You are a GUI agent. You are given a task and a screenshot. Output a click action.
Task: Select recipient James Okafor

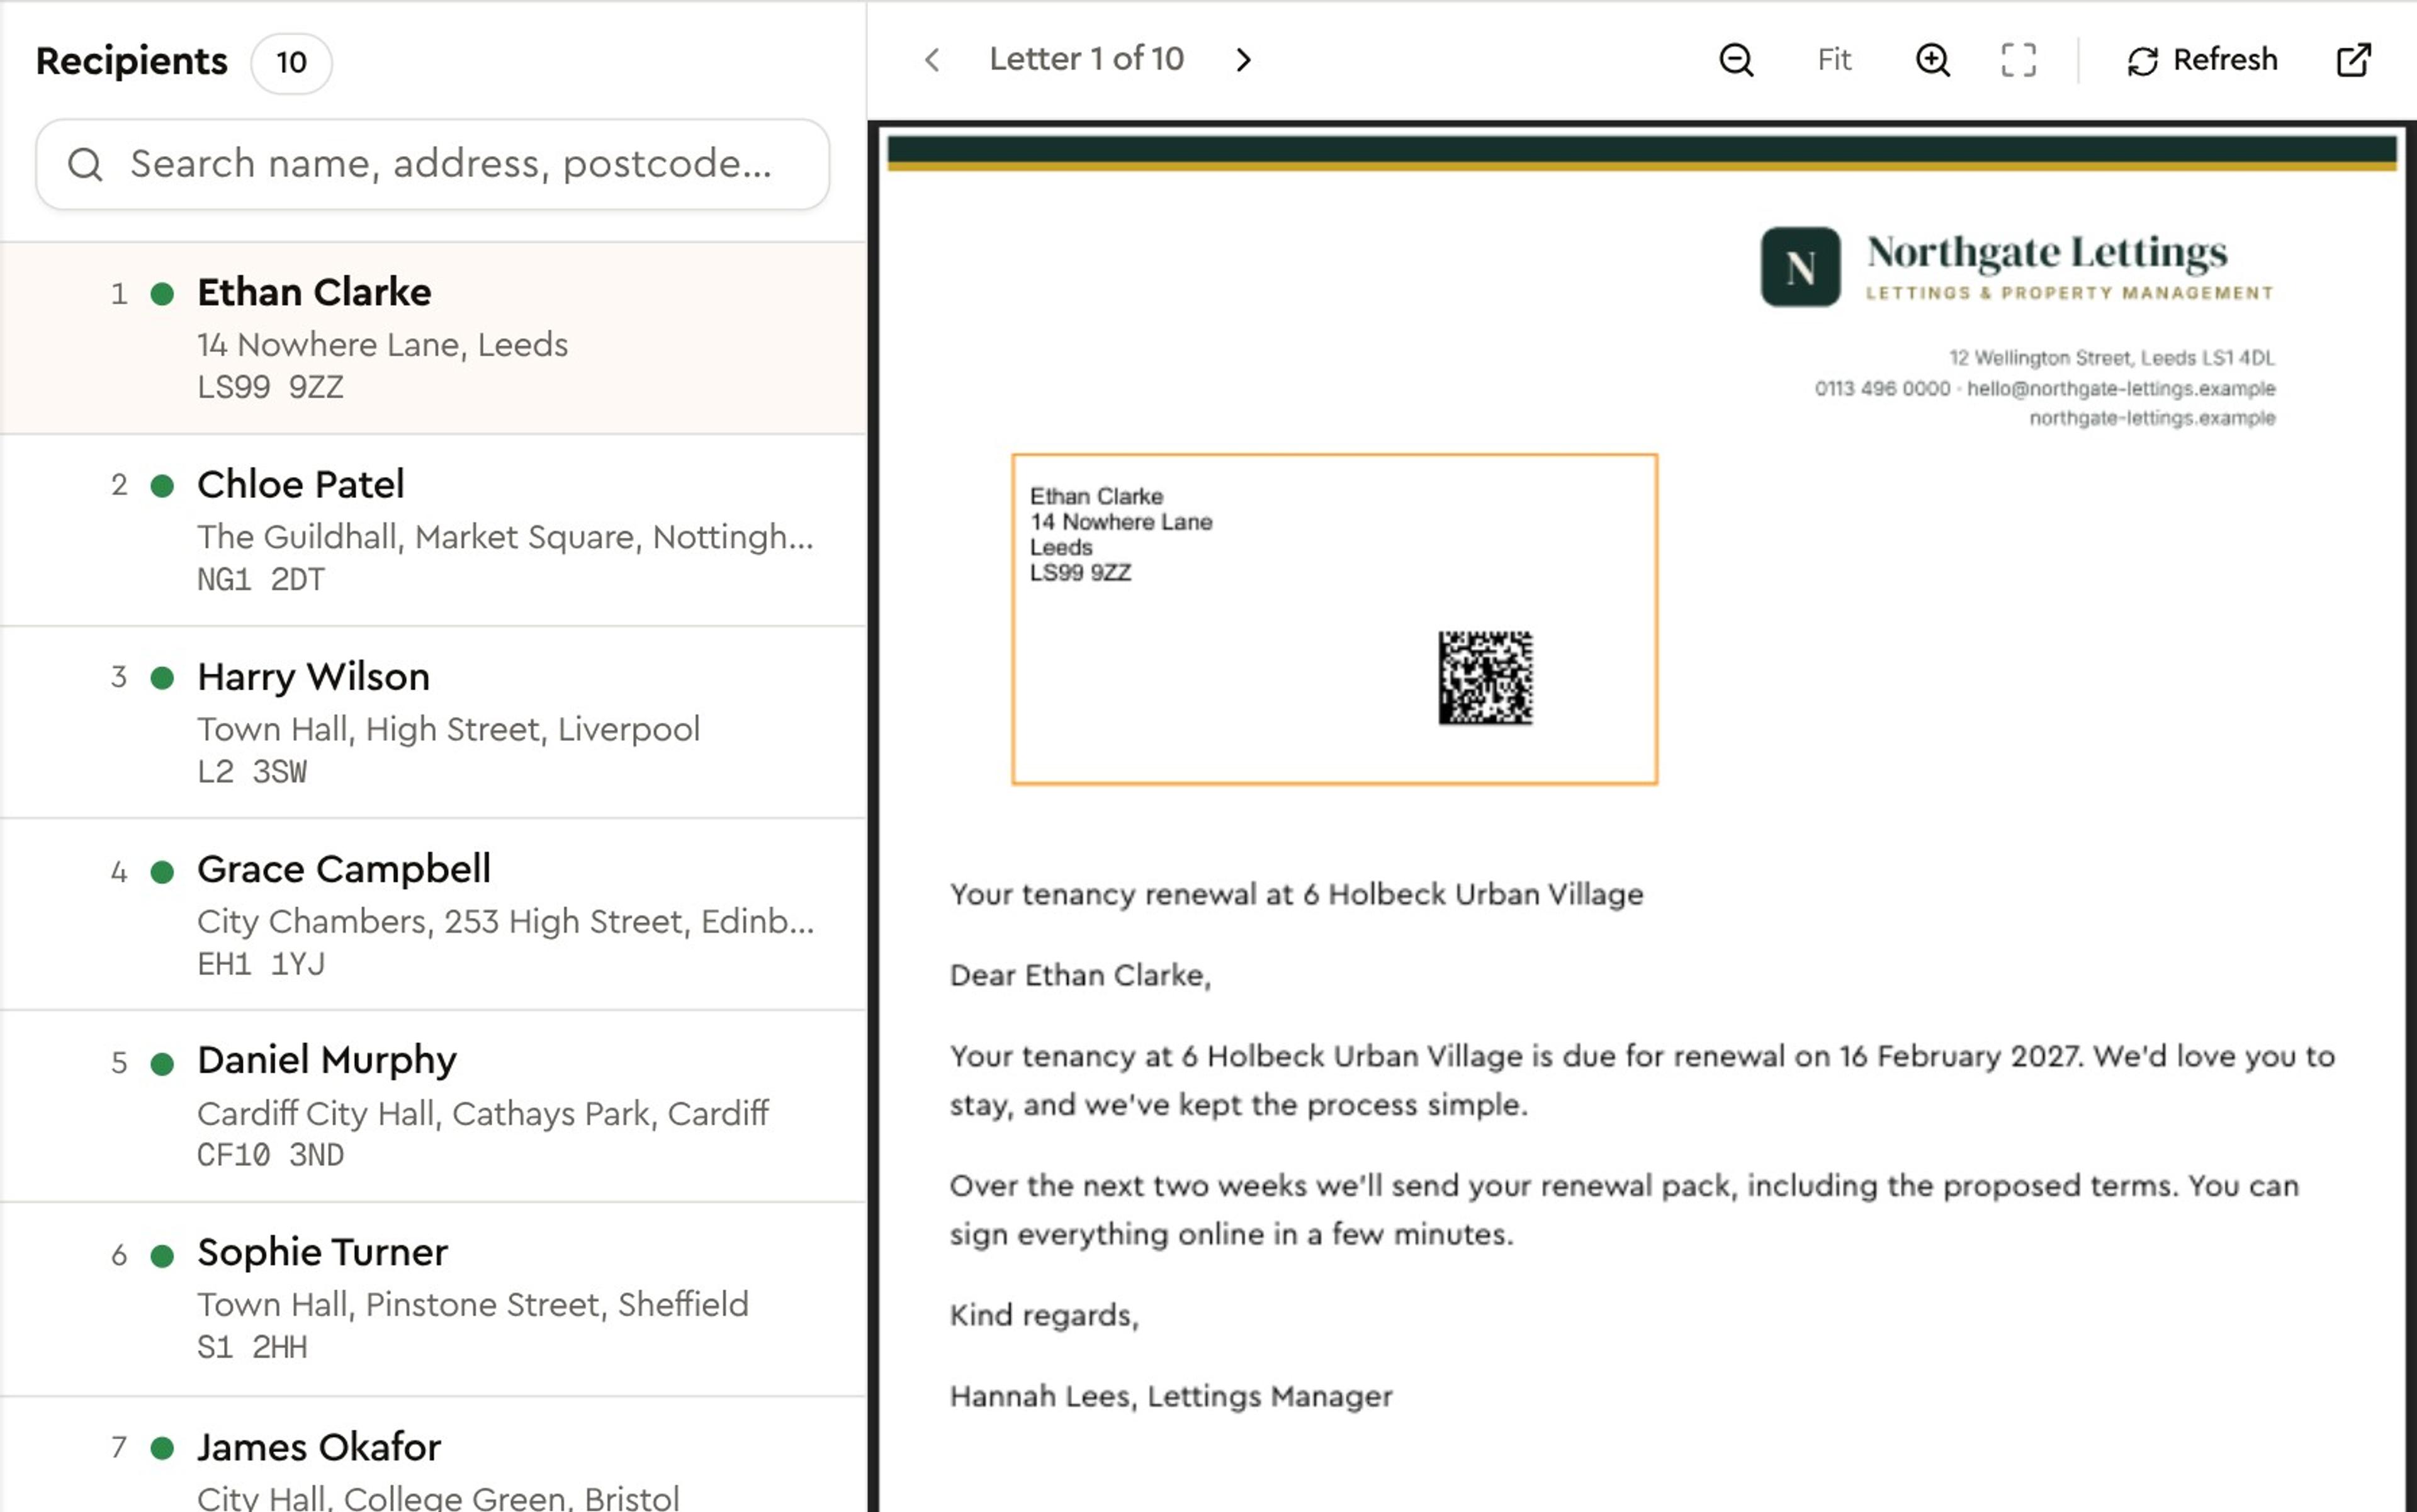[433, 1455]
